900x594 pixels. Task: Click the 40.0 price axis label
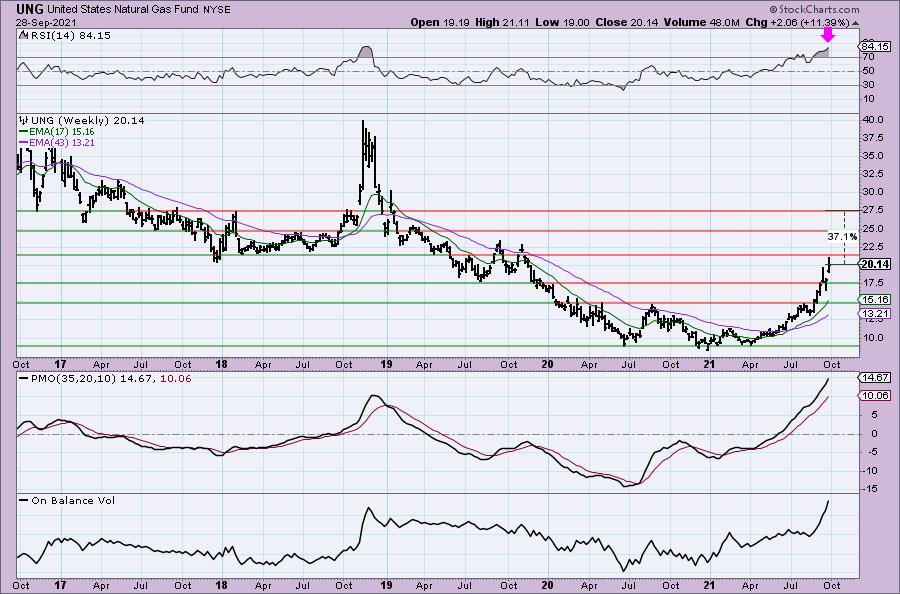pos(872,119)
